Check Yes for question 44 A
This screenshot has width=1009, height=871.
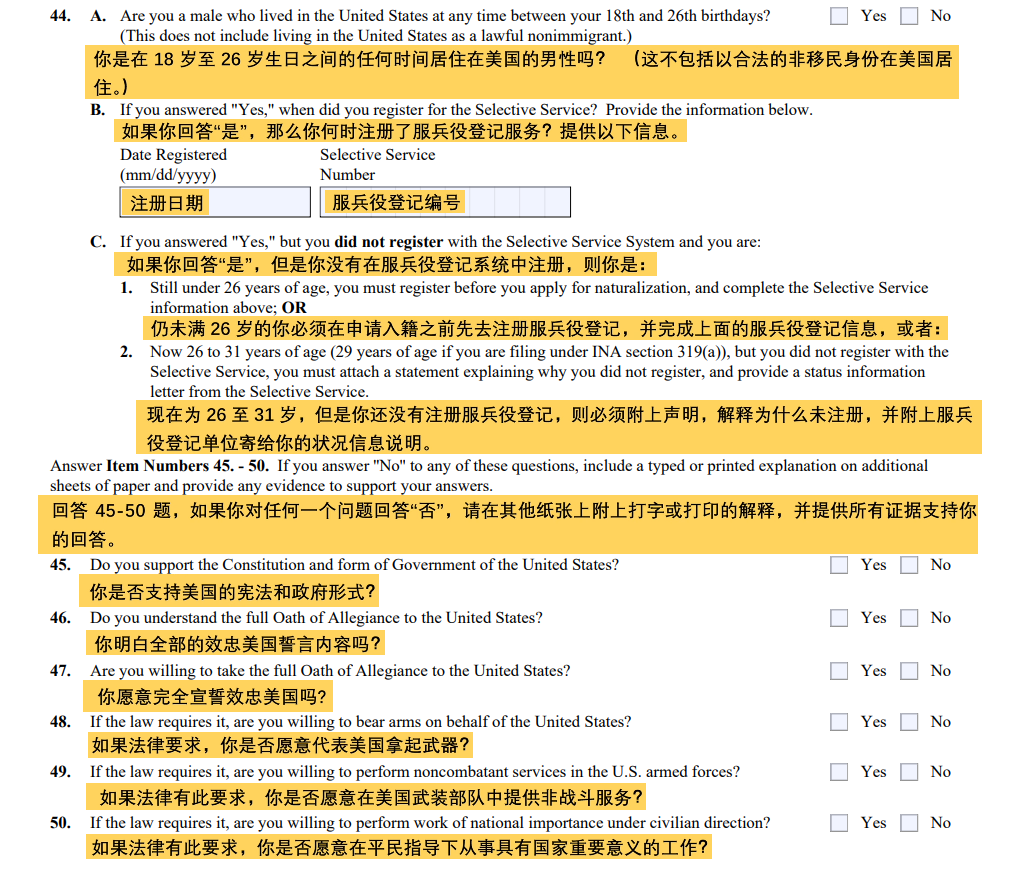[x=840, y=16]
